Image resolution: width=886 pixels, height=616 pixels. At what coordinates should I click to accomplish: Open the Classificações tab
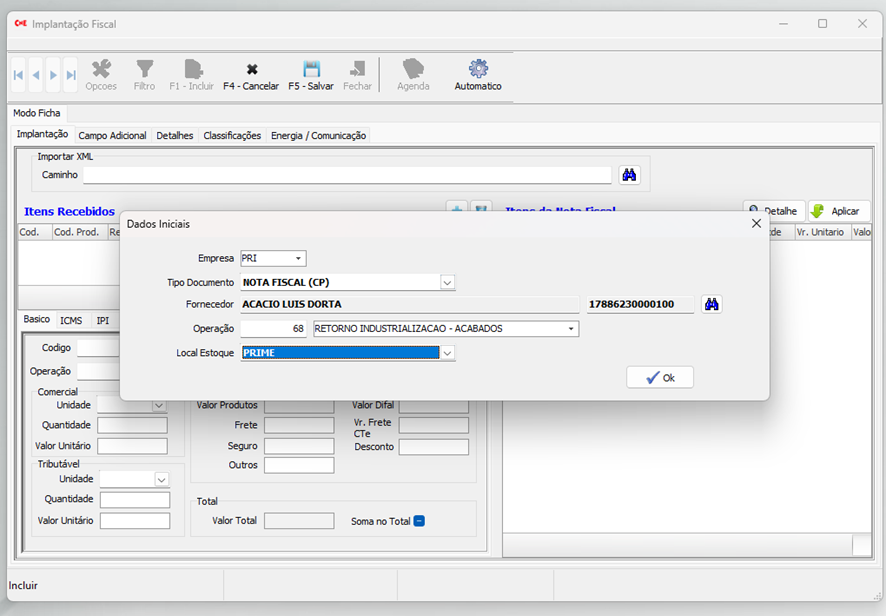232,135
